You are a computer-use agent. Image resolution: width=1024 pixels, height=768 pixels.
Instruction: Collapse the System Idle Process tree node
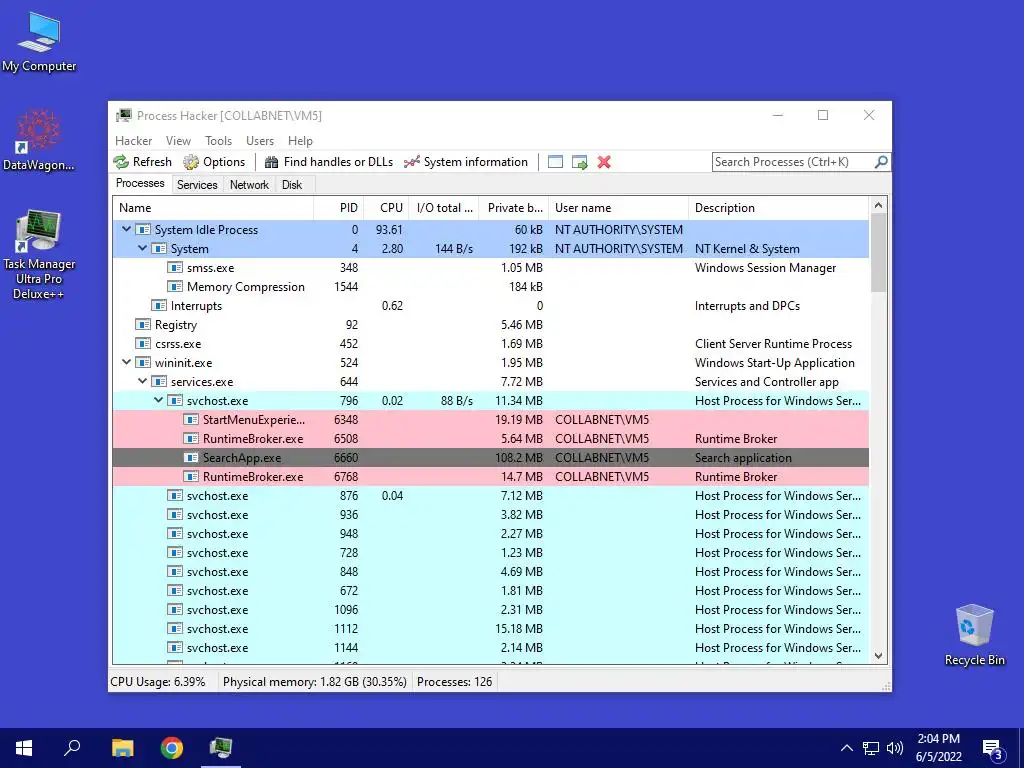pyautogui.click(x=127, y=229)
